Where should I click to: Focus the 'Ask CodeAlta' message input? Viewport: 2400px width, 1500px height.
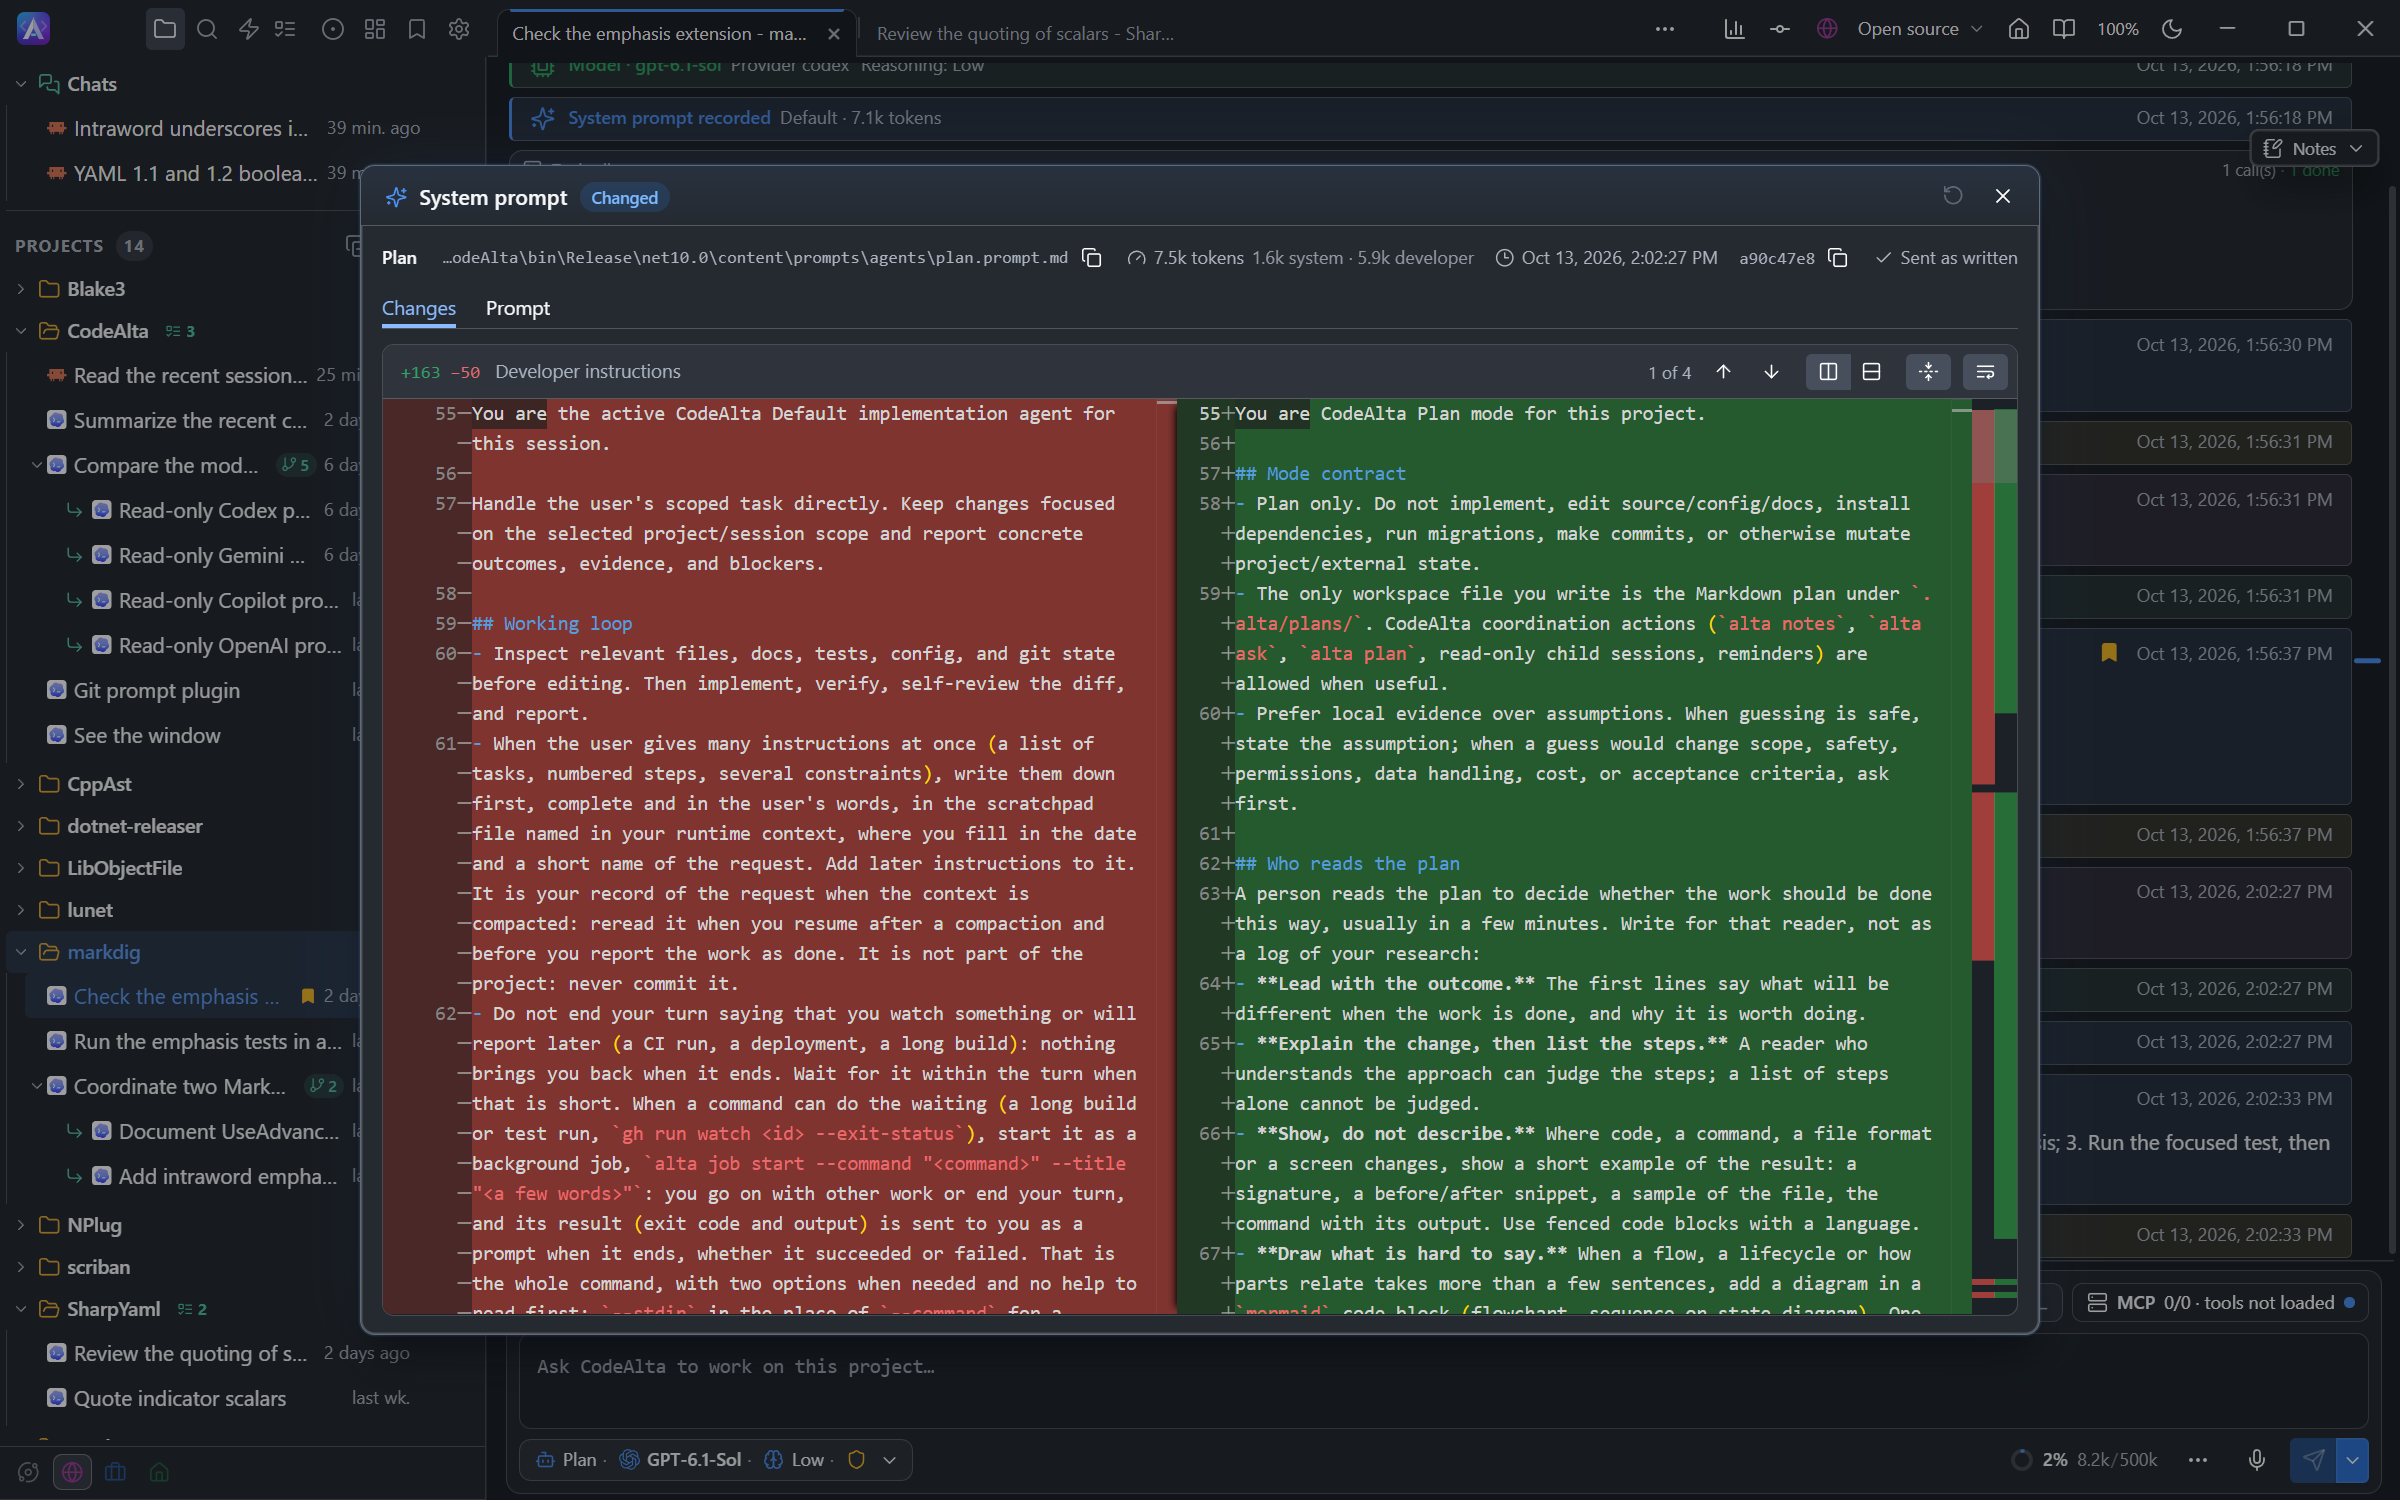click(1443, 1380)
